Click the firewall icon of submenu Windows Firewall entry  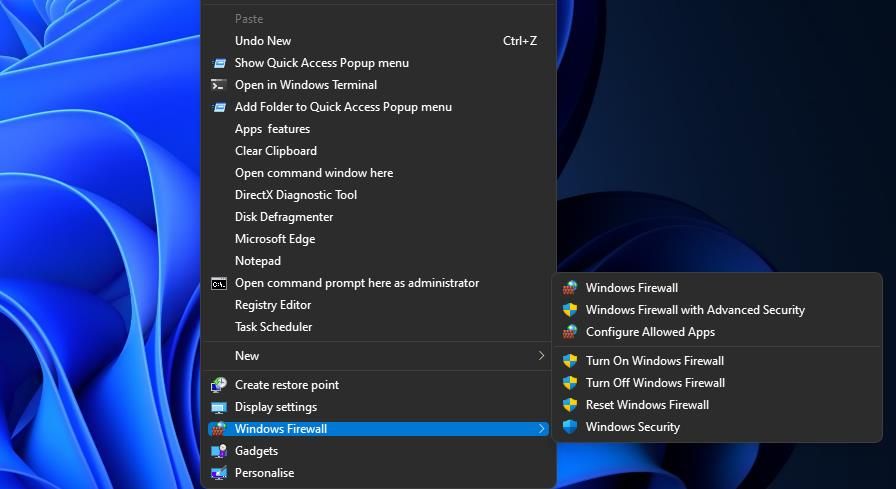coord(570,288)
